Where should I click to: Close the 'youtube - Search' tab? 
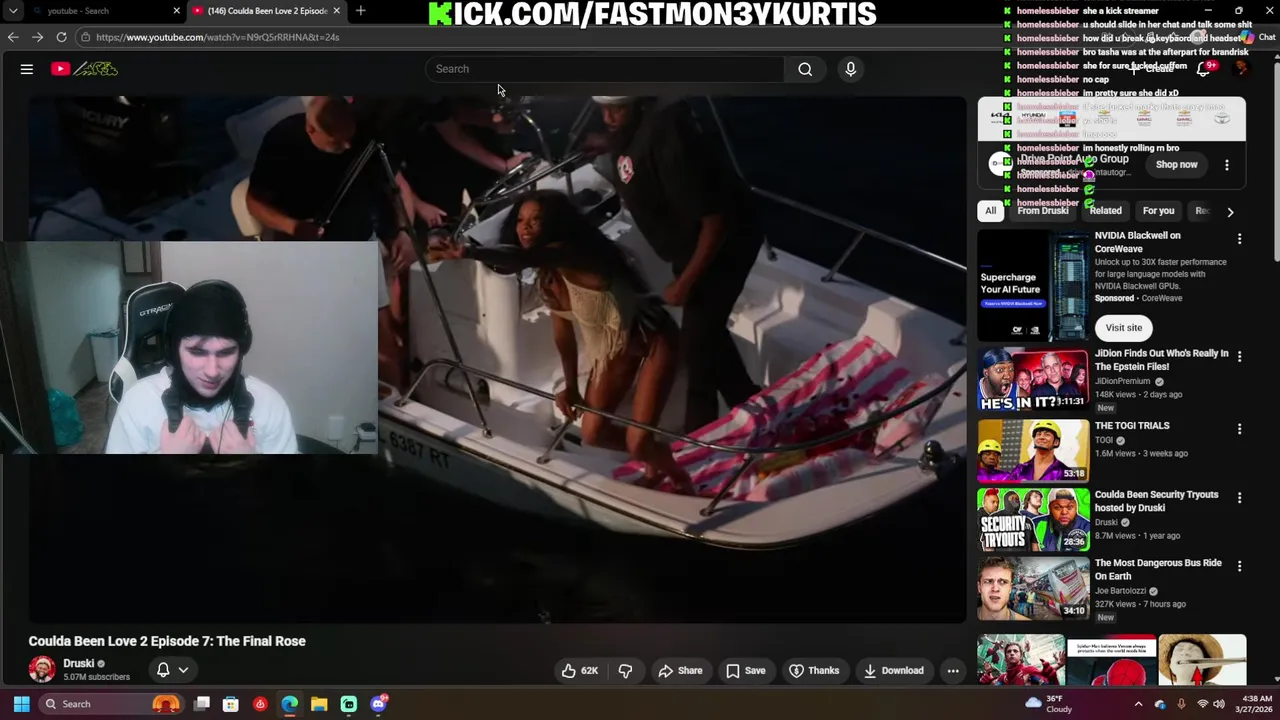177,11
